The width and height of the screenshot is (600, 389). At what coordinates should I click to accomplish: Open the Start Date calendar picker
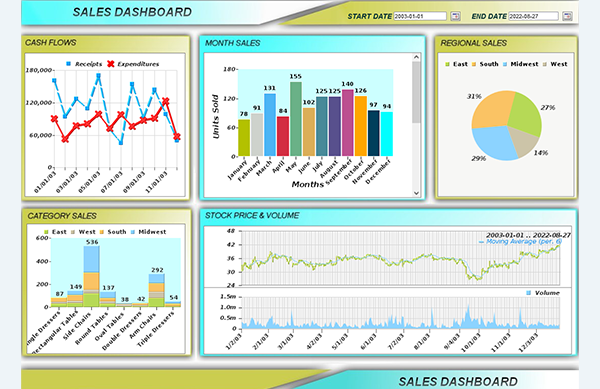455,16
